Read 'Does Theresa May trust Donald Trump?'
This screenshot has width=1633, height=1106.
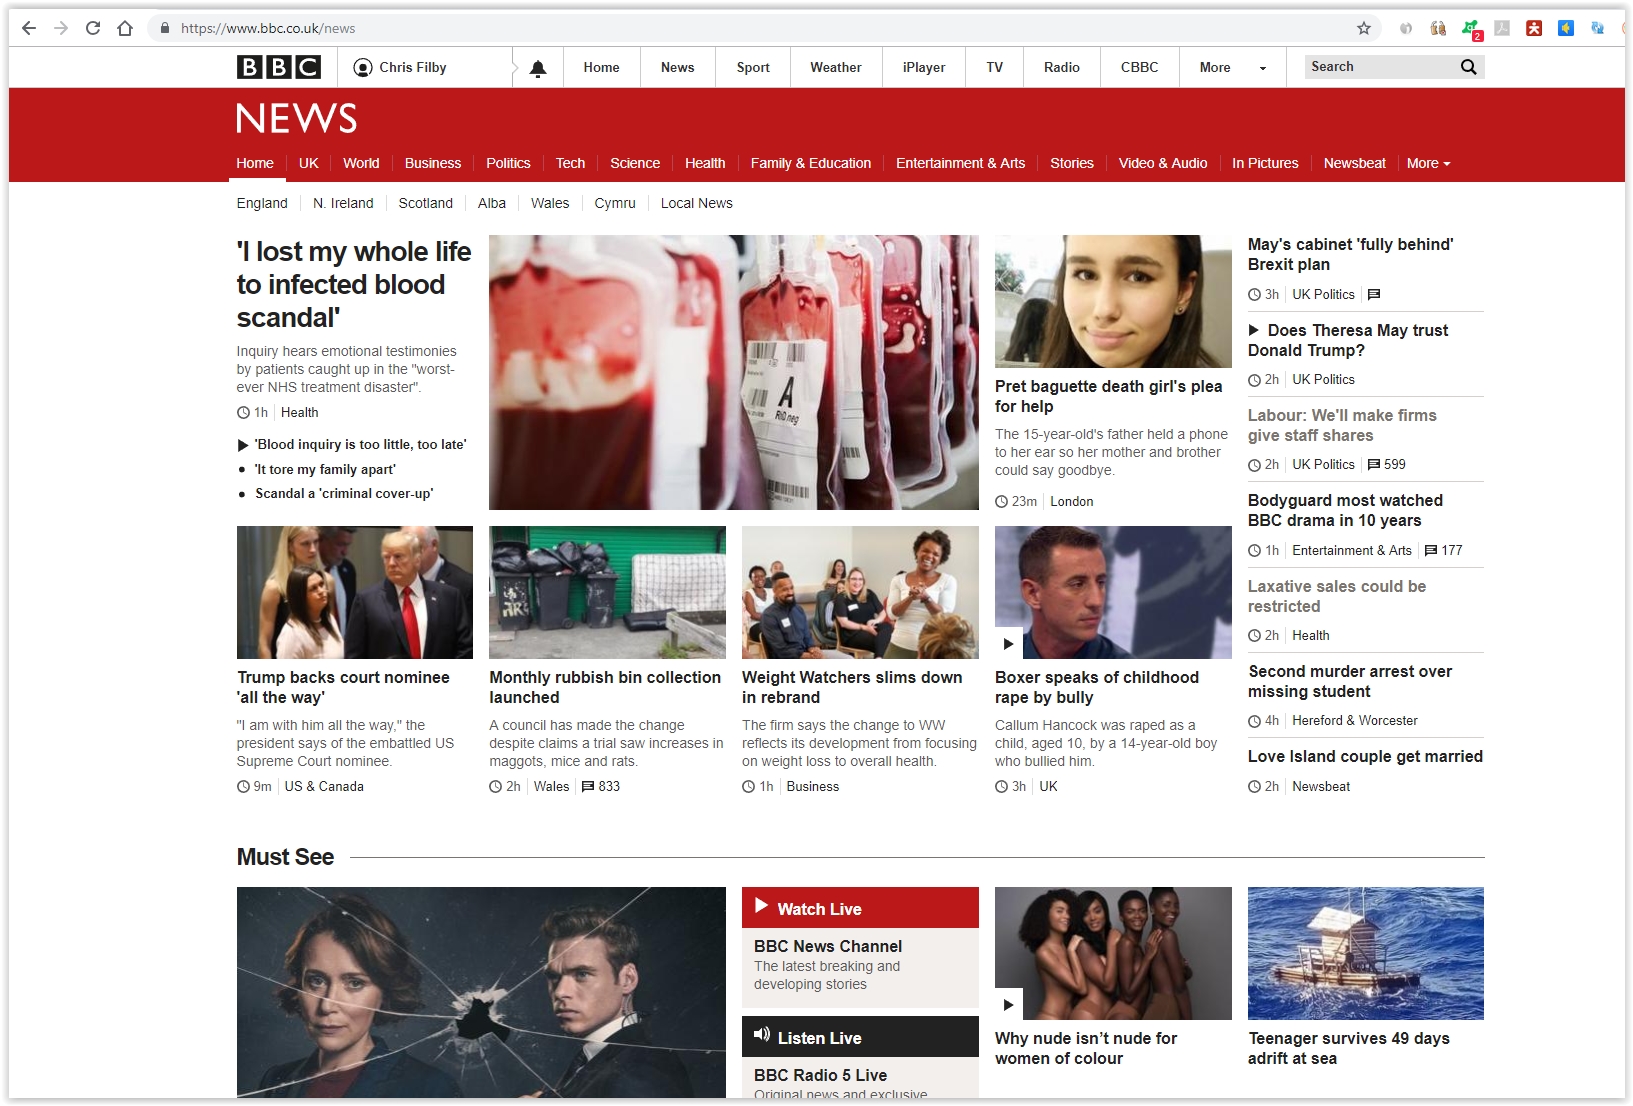1348,340
